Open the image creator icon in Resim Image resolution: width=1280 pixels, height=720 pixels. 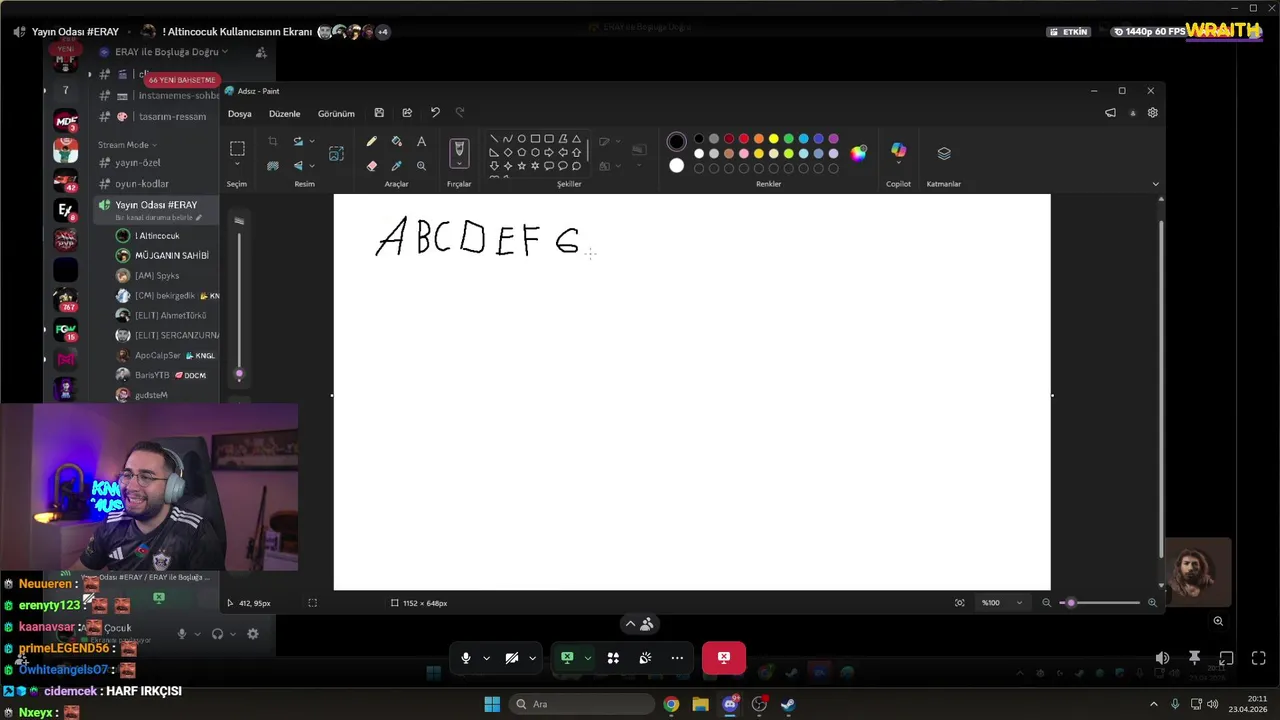point(336,153)
